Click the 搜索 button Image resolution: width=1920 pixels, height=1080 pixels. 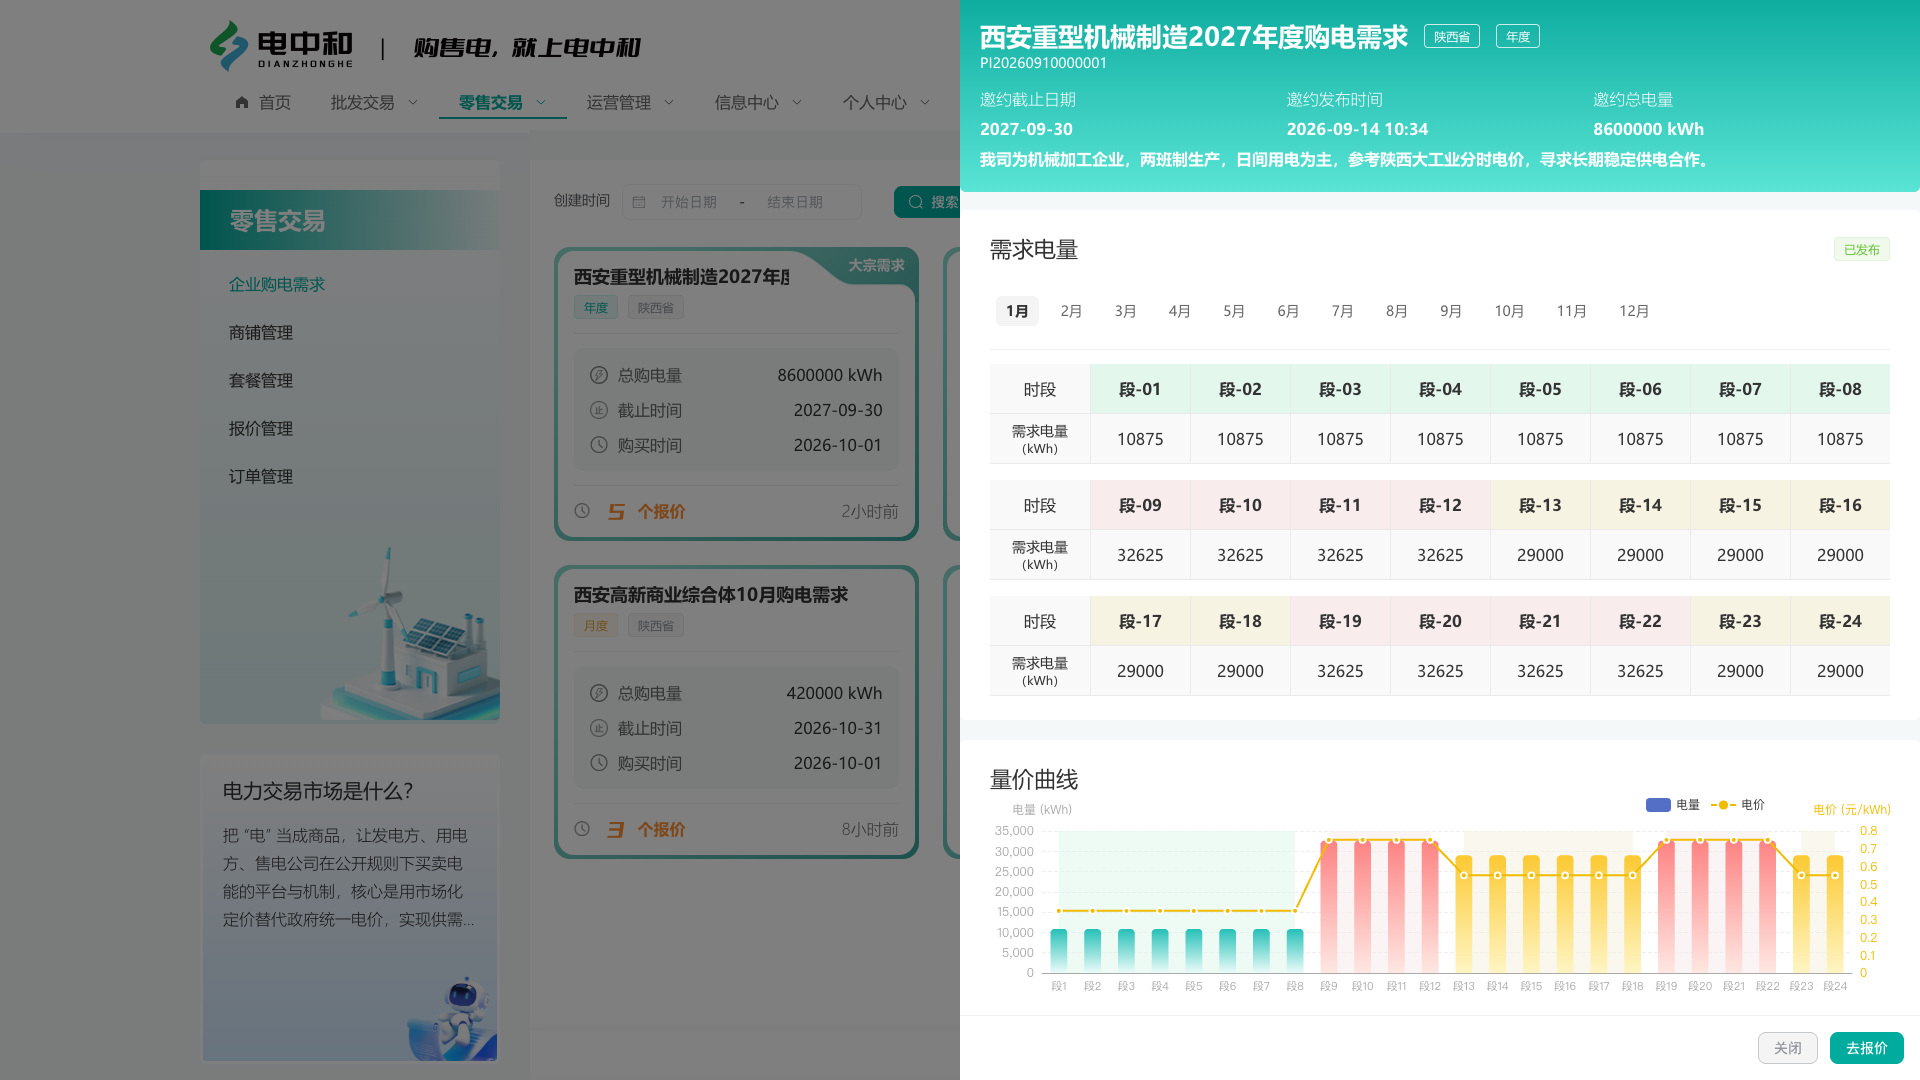pos(927,202)
